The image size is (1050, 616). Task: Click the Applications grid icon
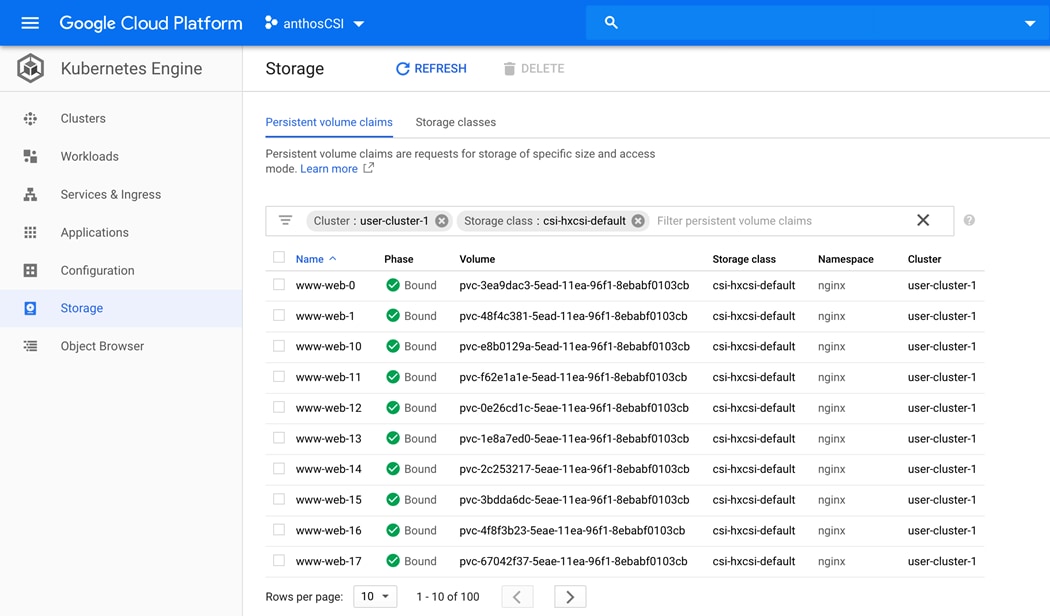coord(30,232)
